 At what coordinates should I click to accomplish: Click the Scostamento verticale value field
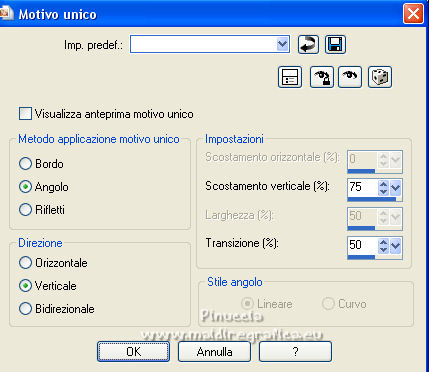pos(363,187)
